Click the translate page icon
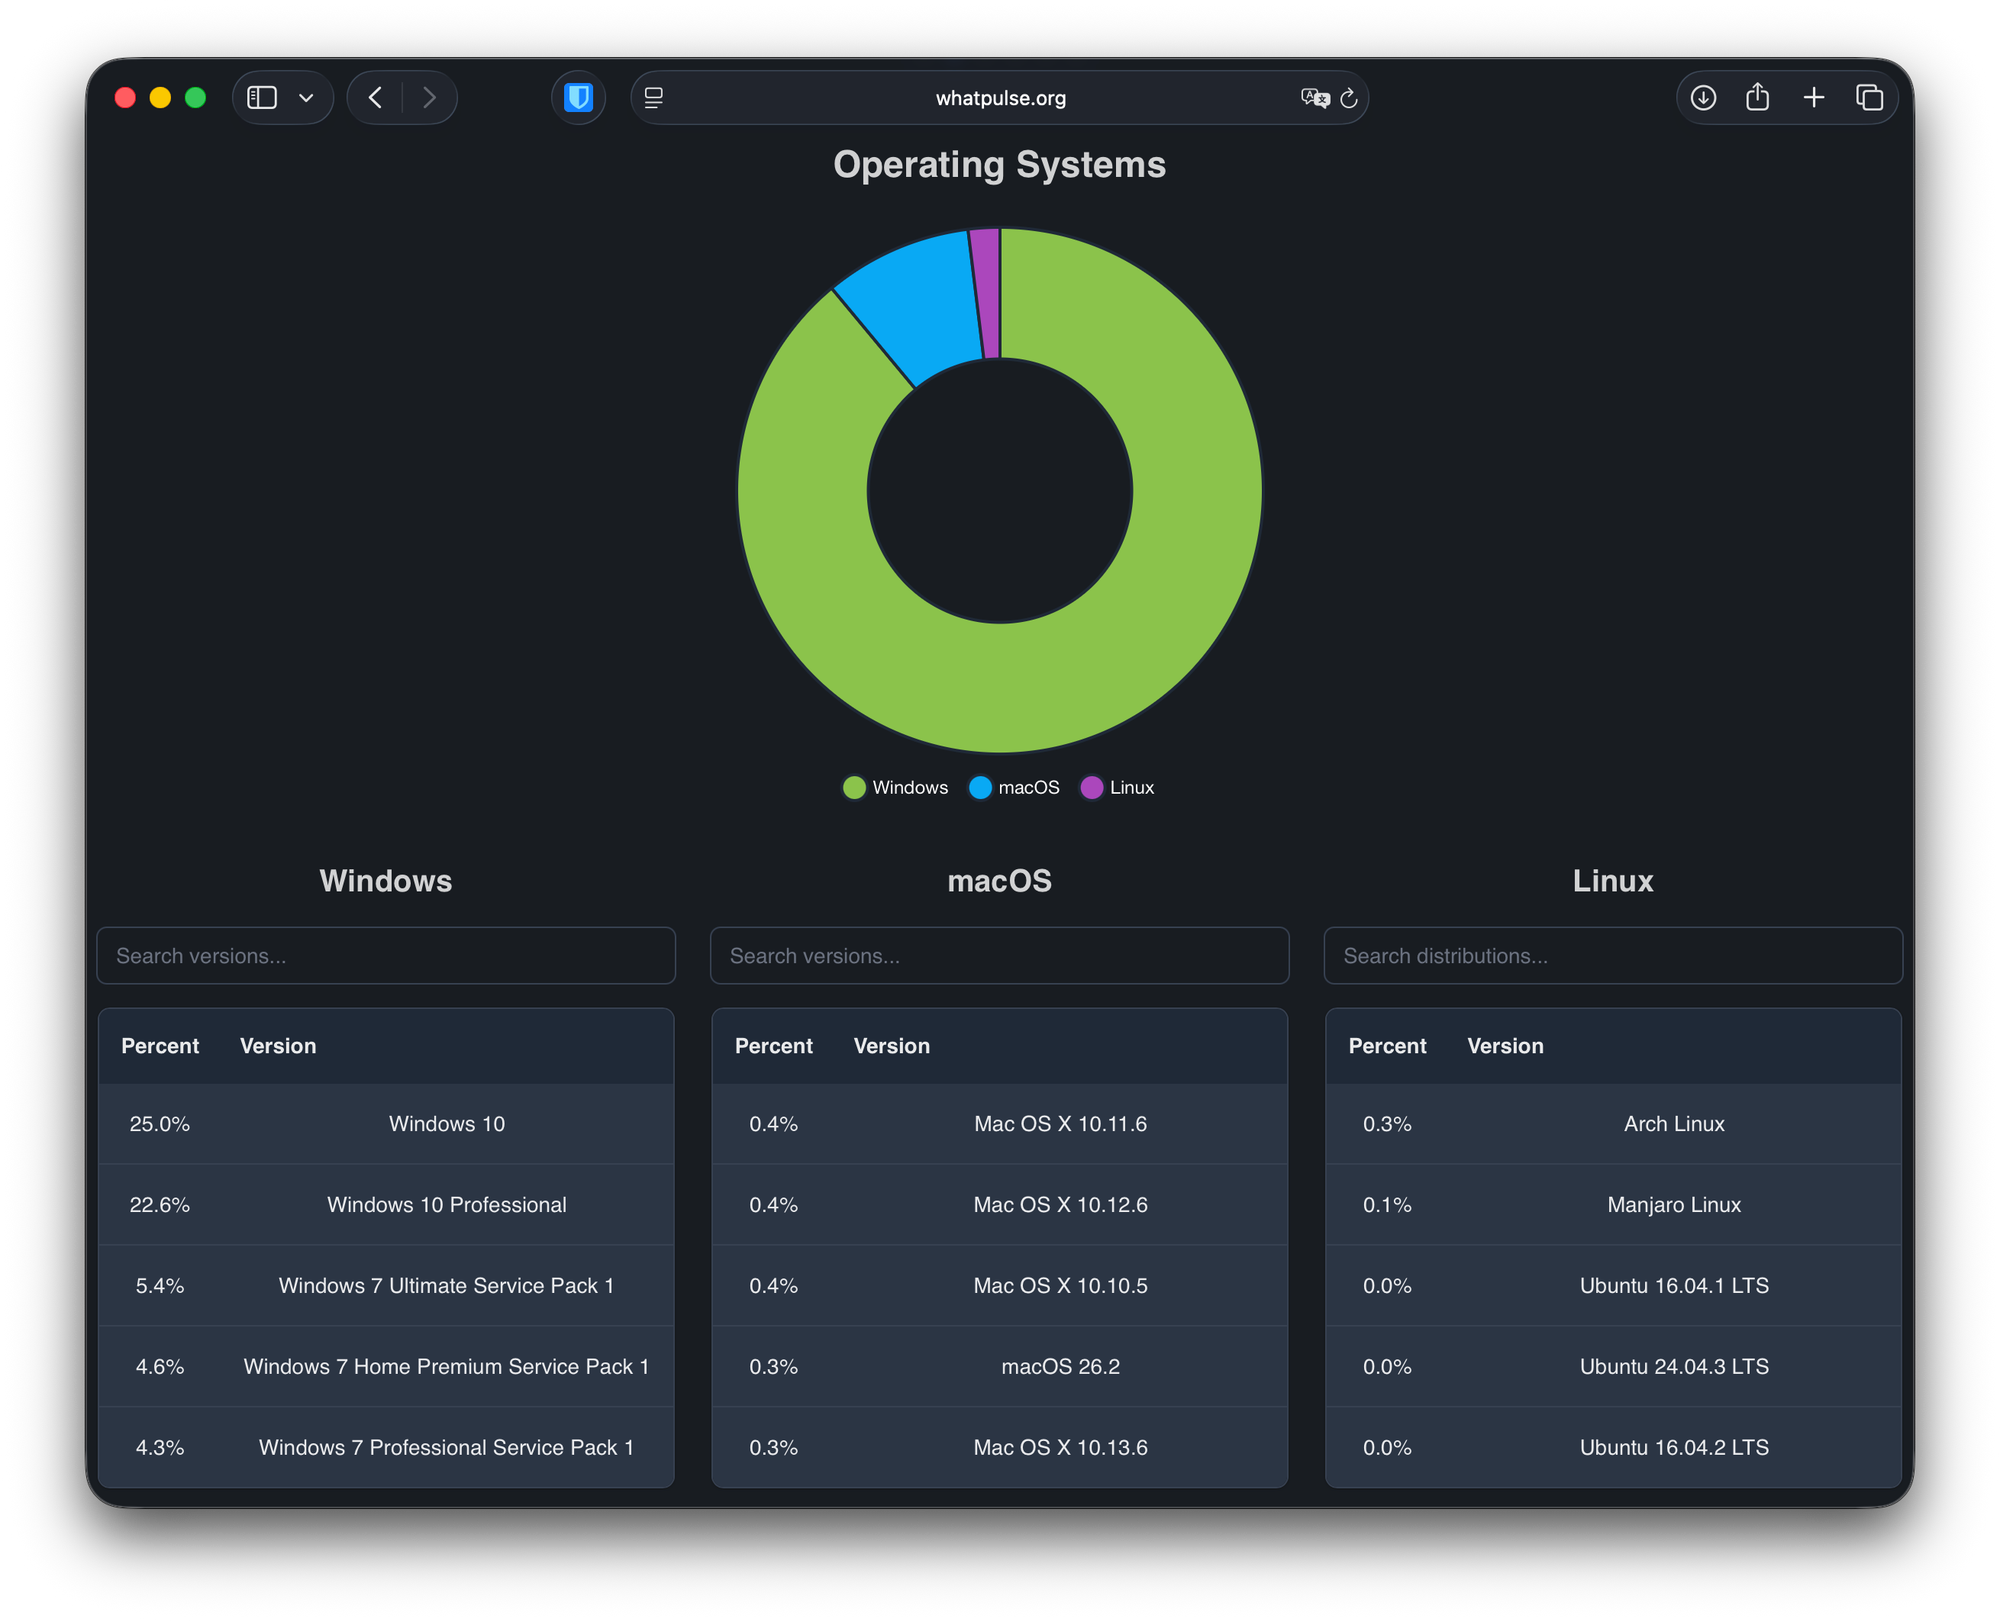This screenshot has width=2000, height=1621. pos(1314,98)
